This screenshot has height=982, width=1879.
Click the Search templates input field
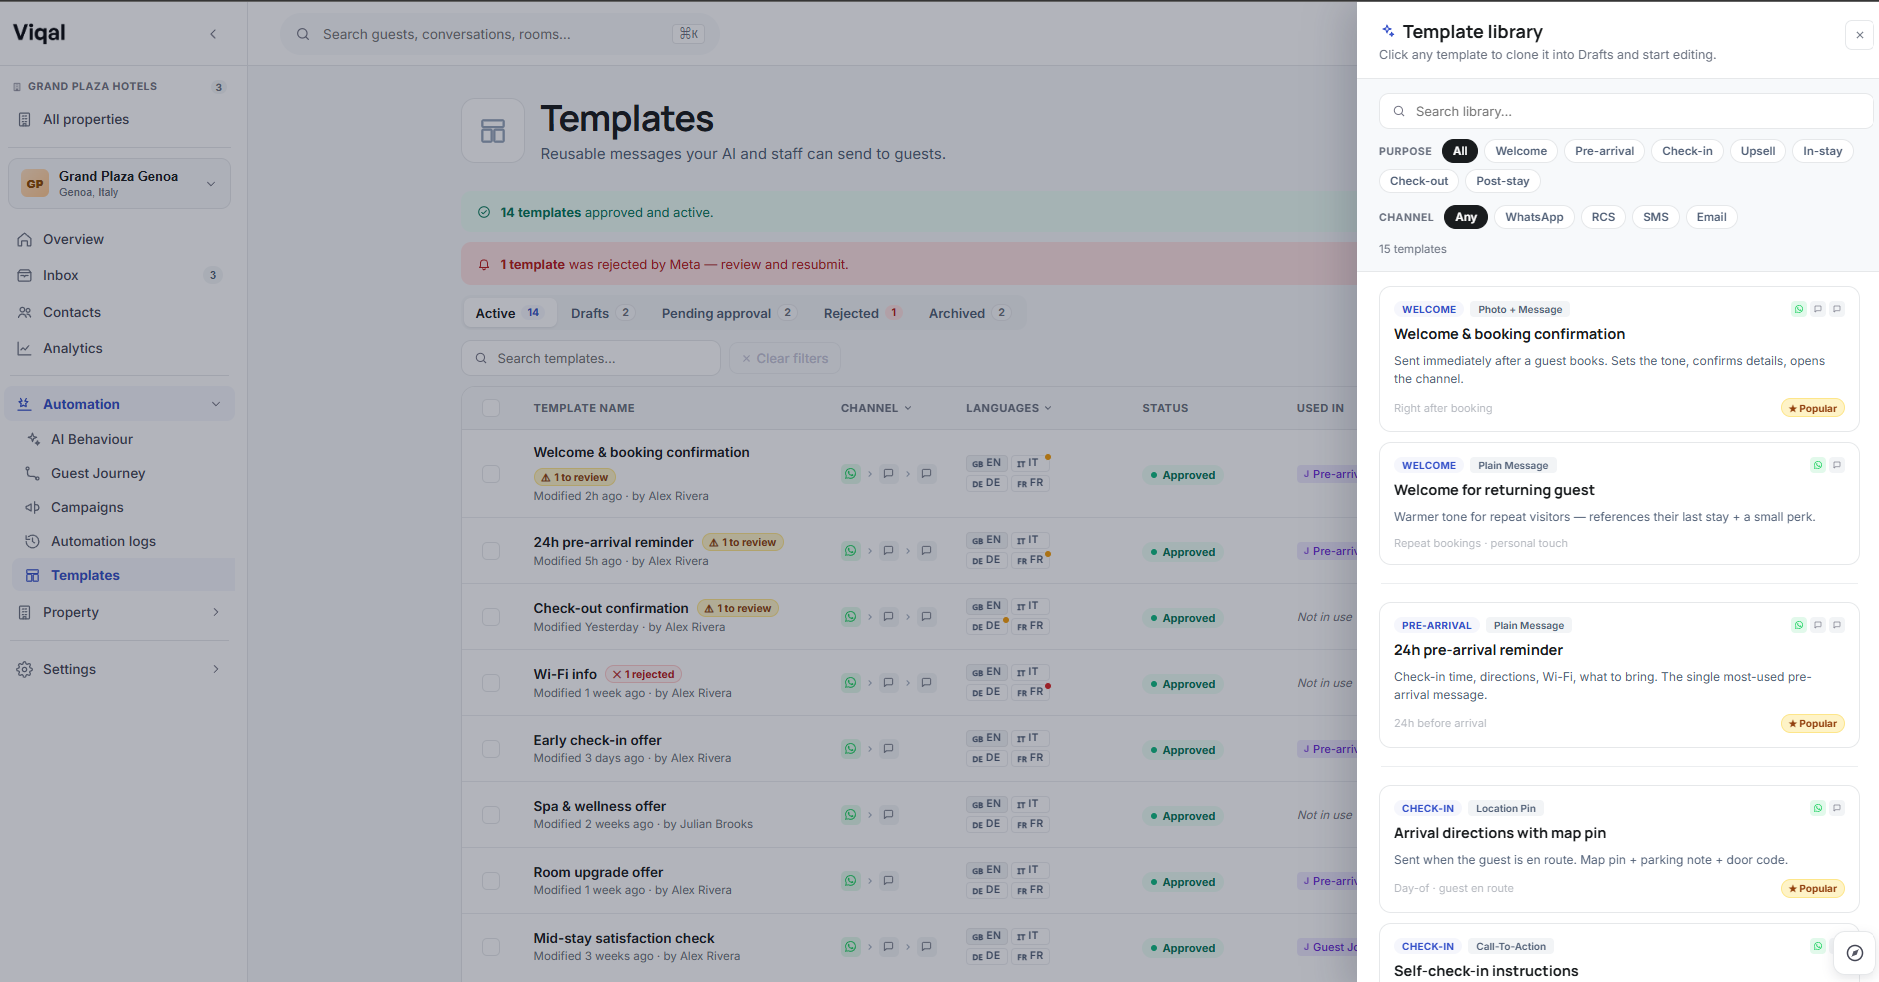pyautogui.click(x=591, y=359)
